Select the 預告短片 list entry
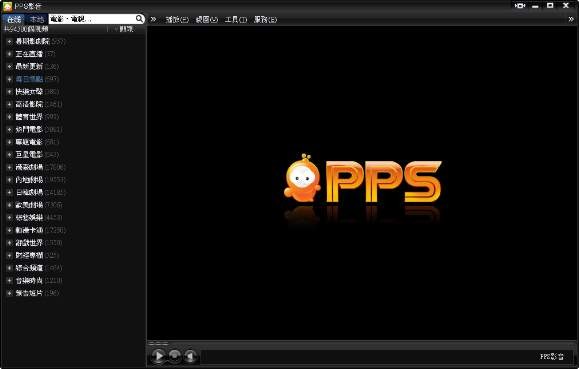579x369 pixels. (x=37, y=293)
